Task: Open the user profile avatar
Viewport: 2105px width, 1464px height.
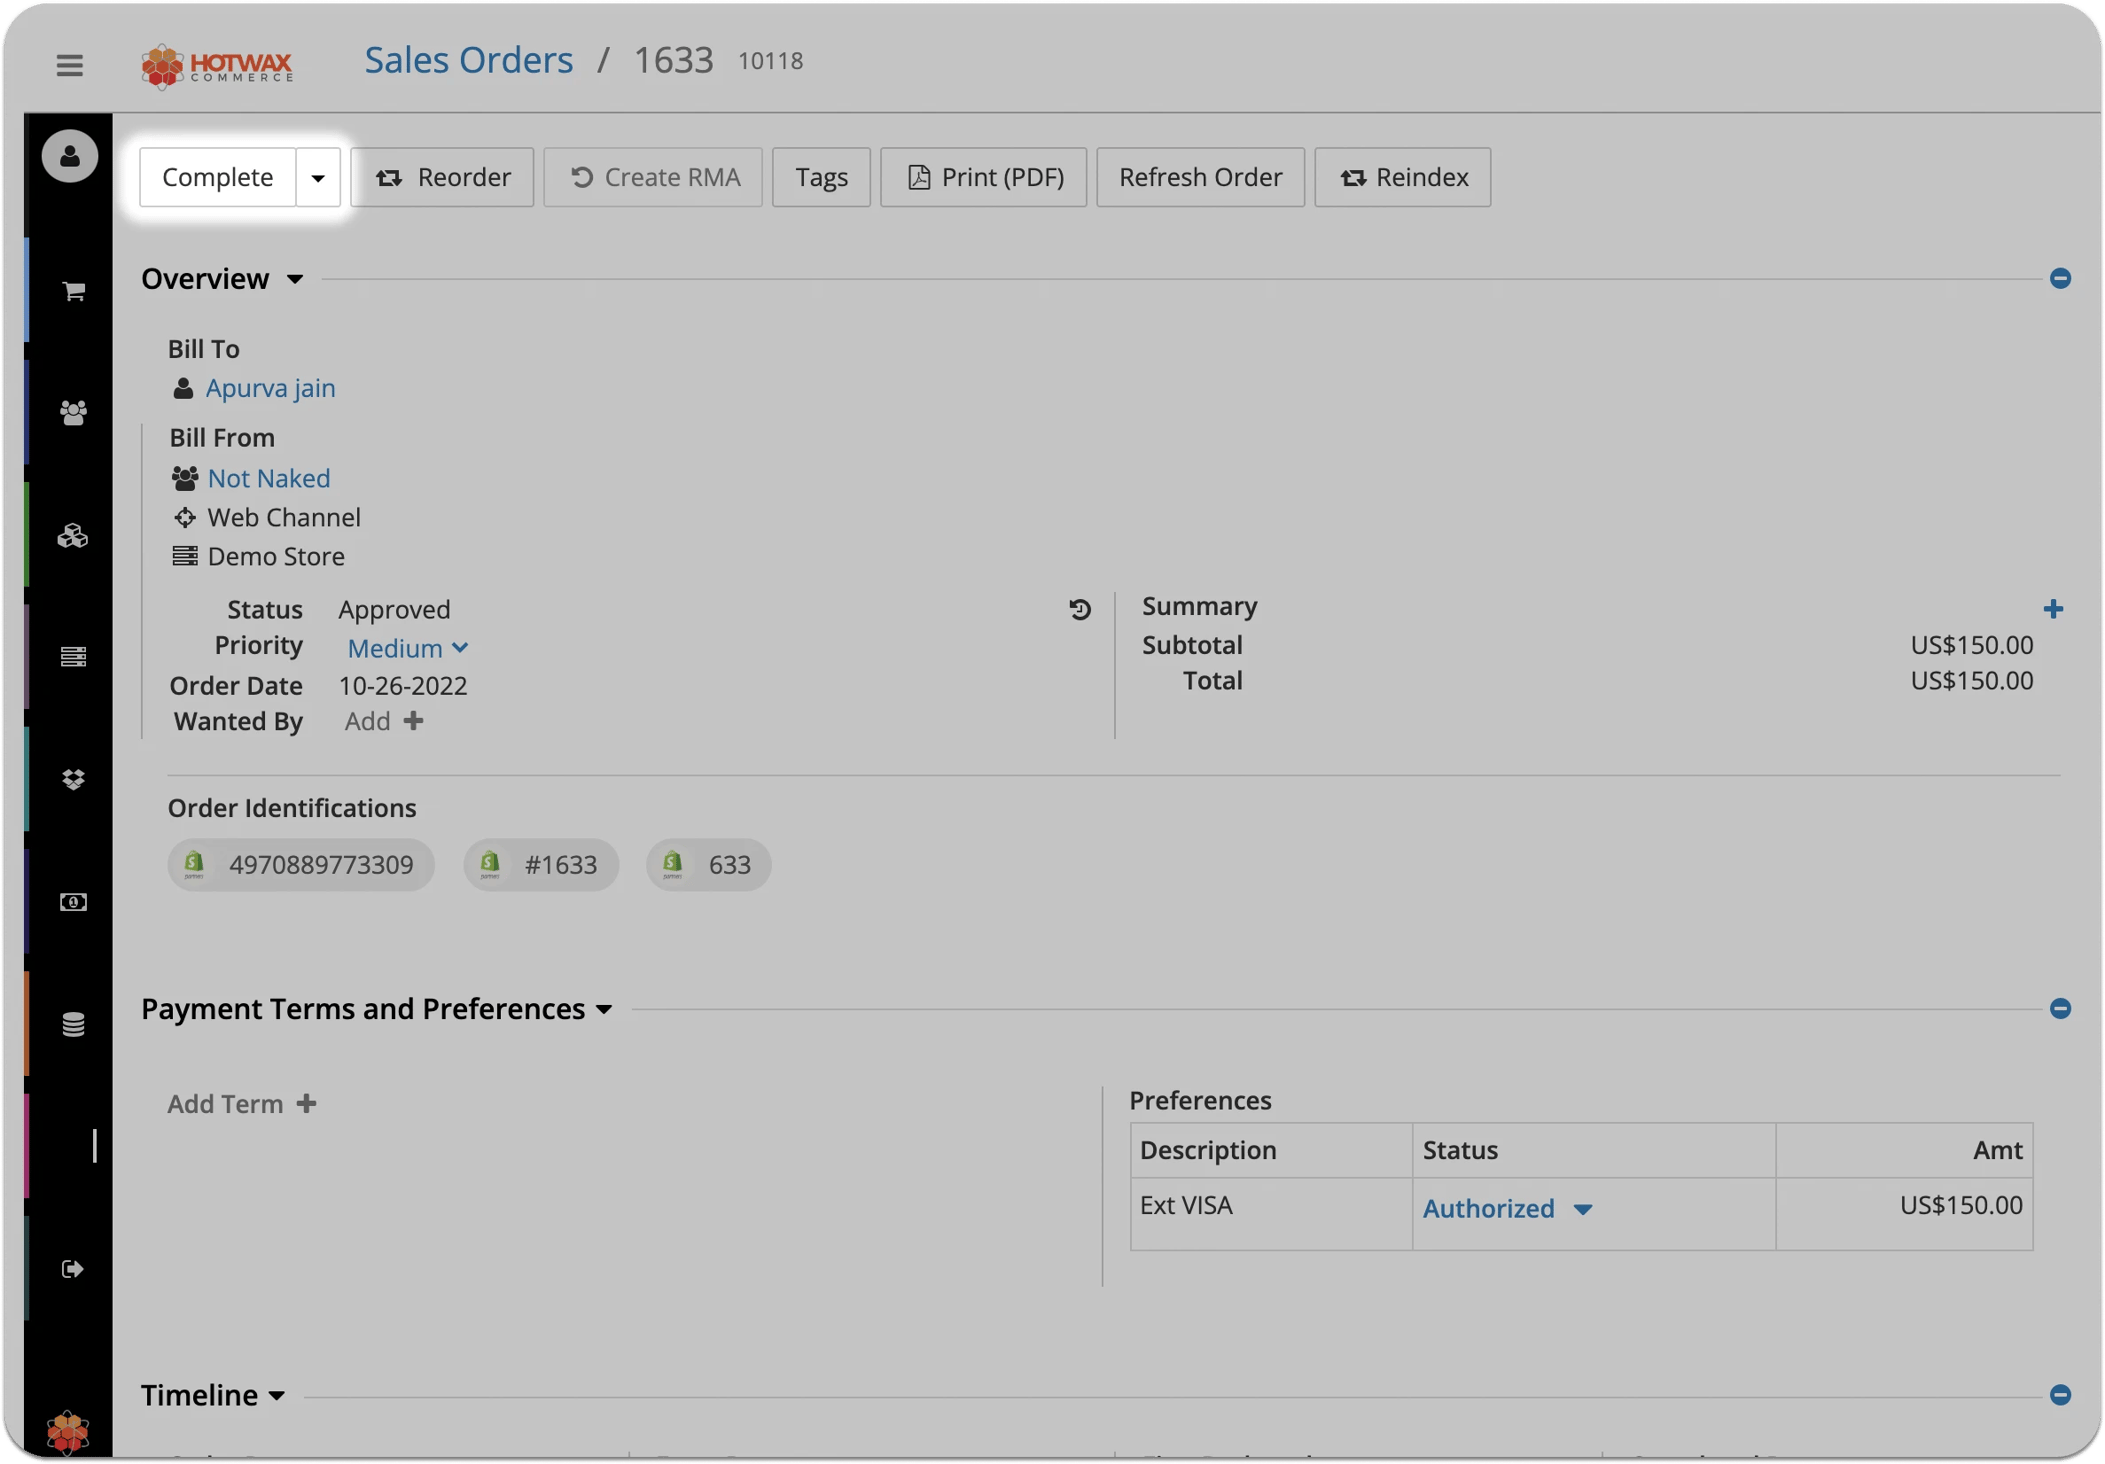Action: tap(70, 156)
